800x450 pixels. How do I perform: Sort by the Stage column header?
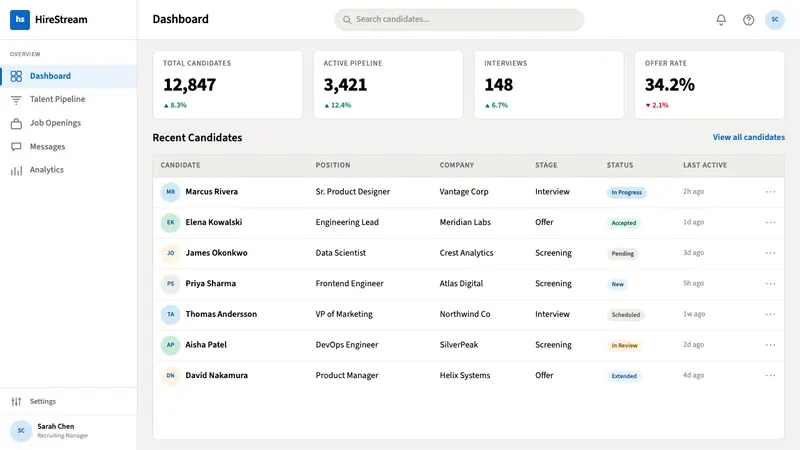(x=546, y=165)
